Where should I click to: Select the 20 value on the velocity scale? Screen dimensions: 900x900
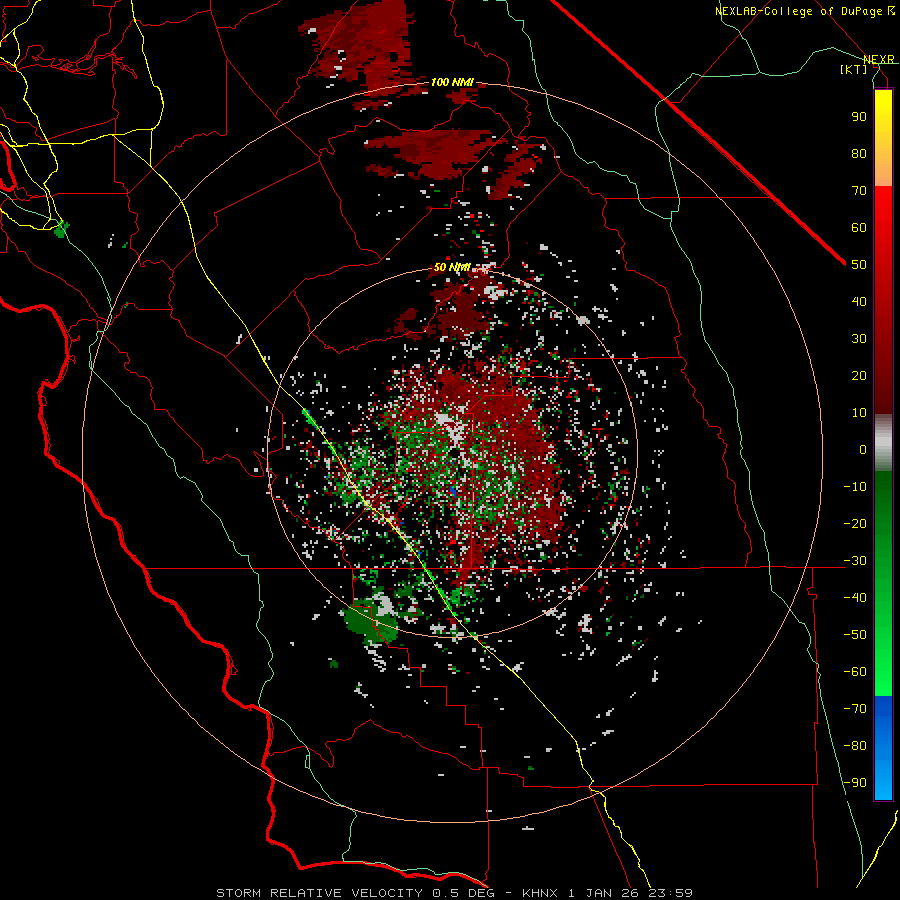(859, 376)
